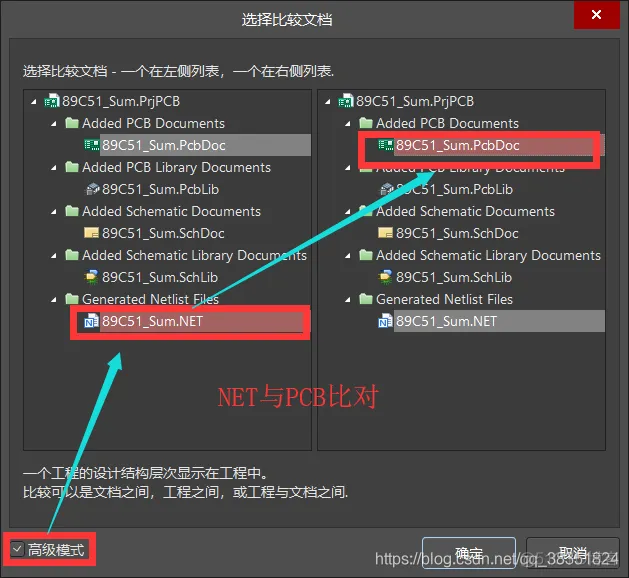The height and width of the screenshot is (578, 629).
Task: Collapse right Generated Netlist Files folder
Action: (349, 300)
